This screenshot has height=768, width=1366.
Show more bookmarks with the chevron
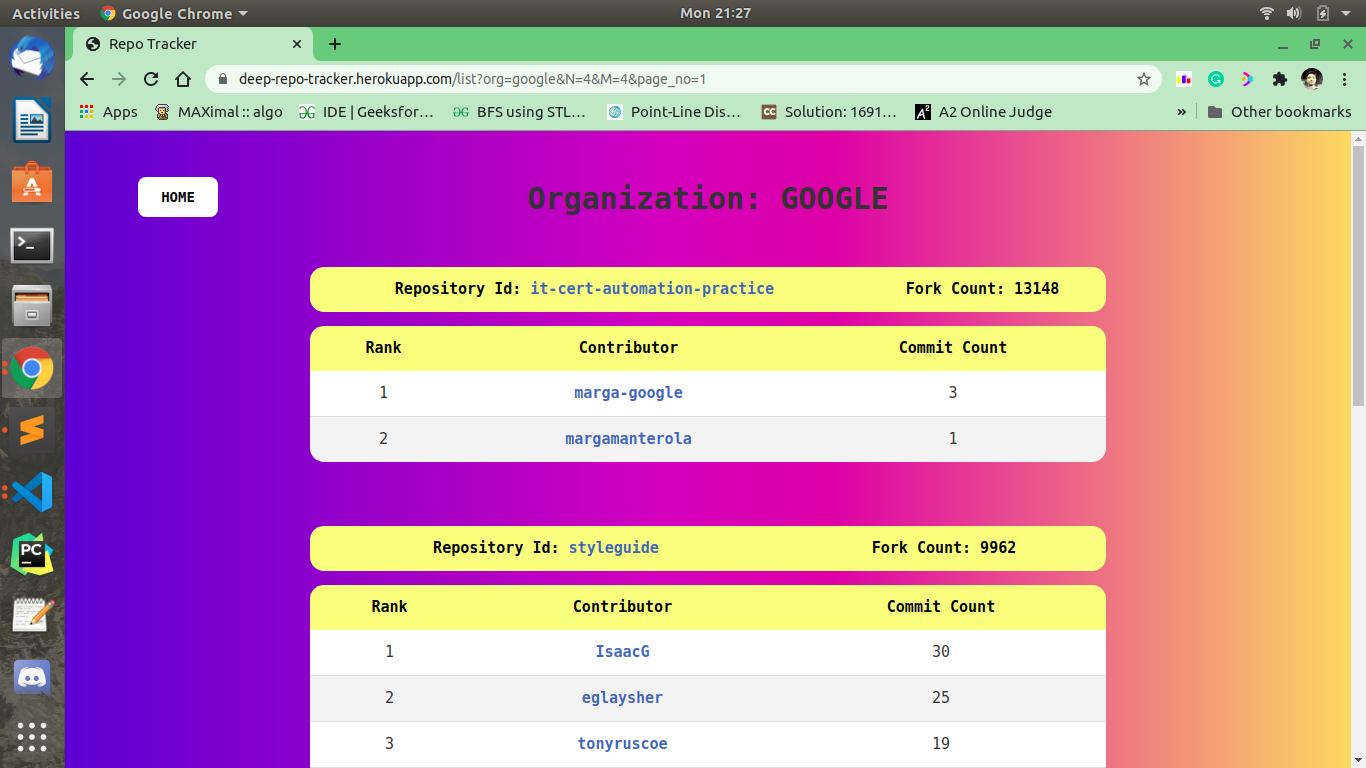tap(1182, 112)
